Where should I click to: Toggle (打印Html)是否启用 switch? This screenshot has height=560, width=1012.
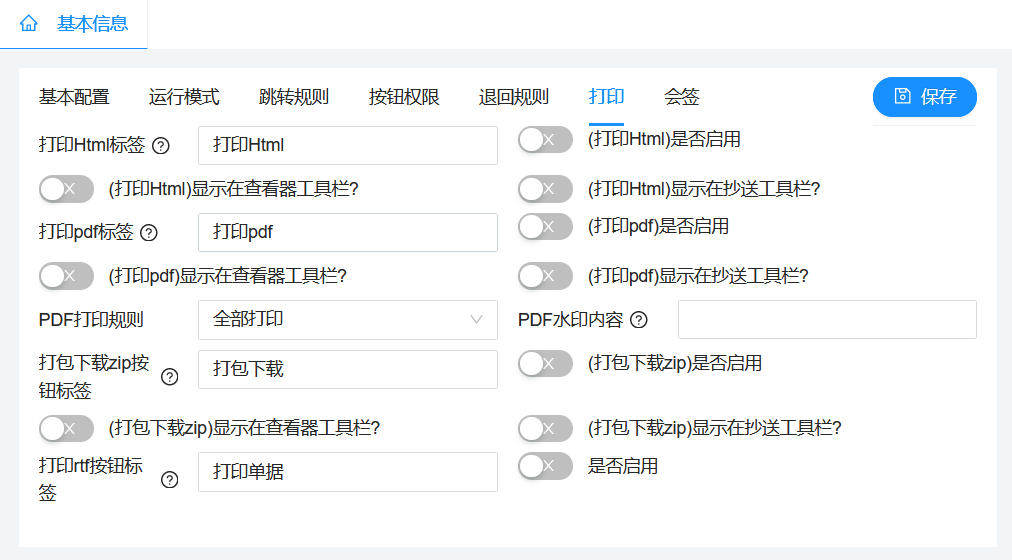[545, 139]
